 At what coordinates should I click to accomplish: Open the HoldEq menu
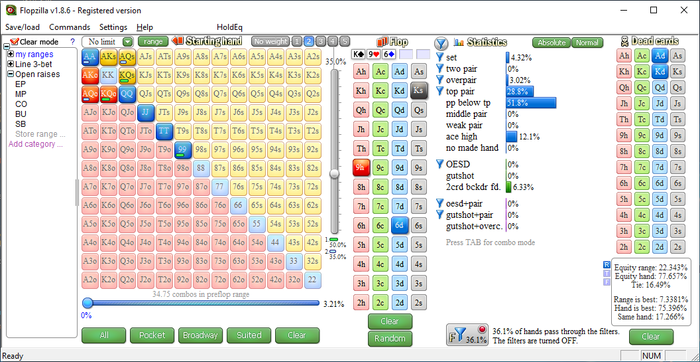229,27
